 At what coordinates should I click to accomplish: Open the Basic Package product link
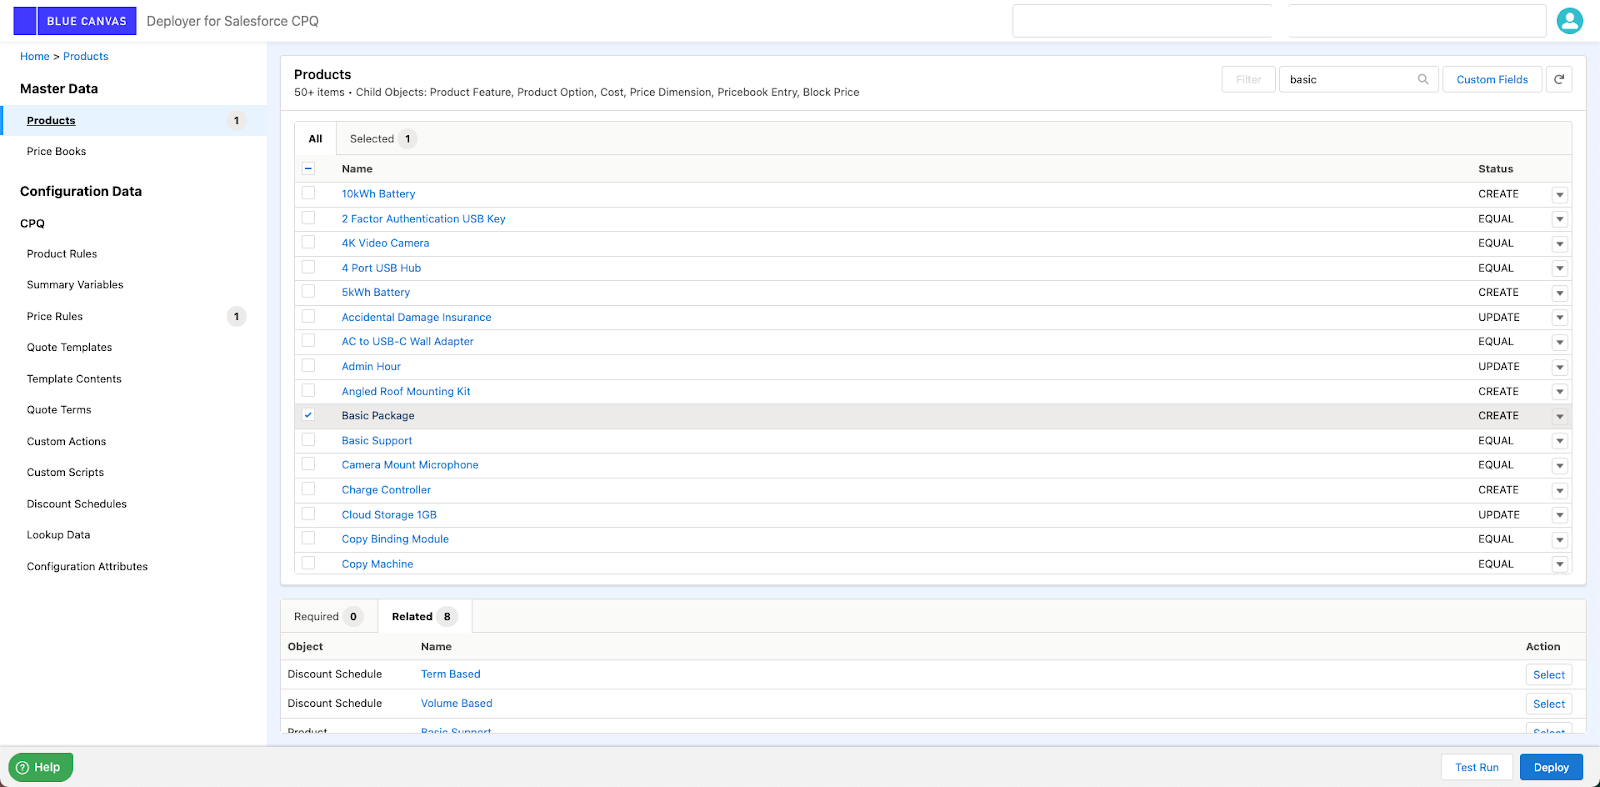click(x=378, y=416)
